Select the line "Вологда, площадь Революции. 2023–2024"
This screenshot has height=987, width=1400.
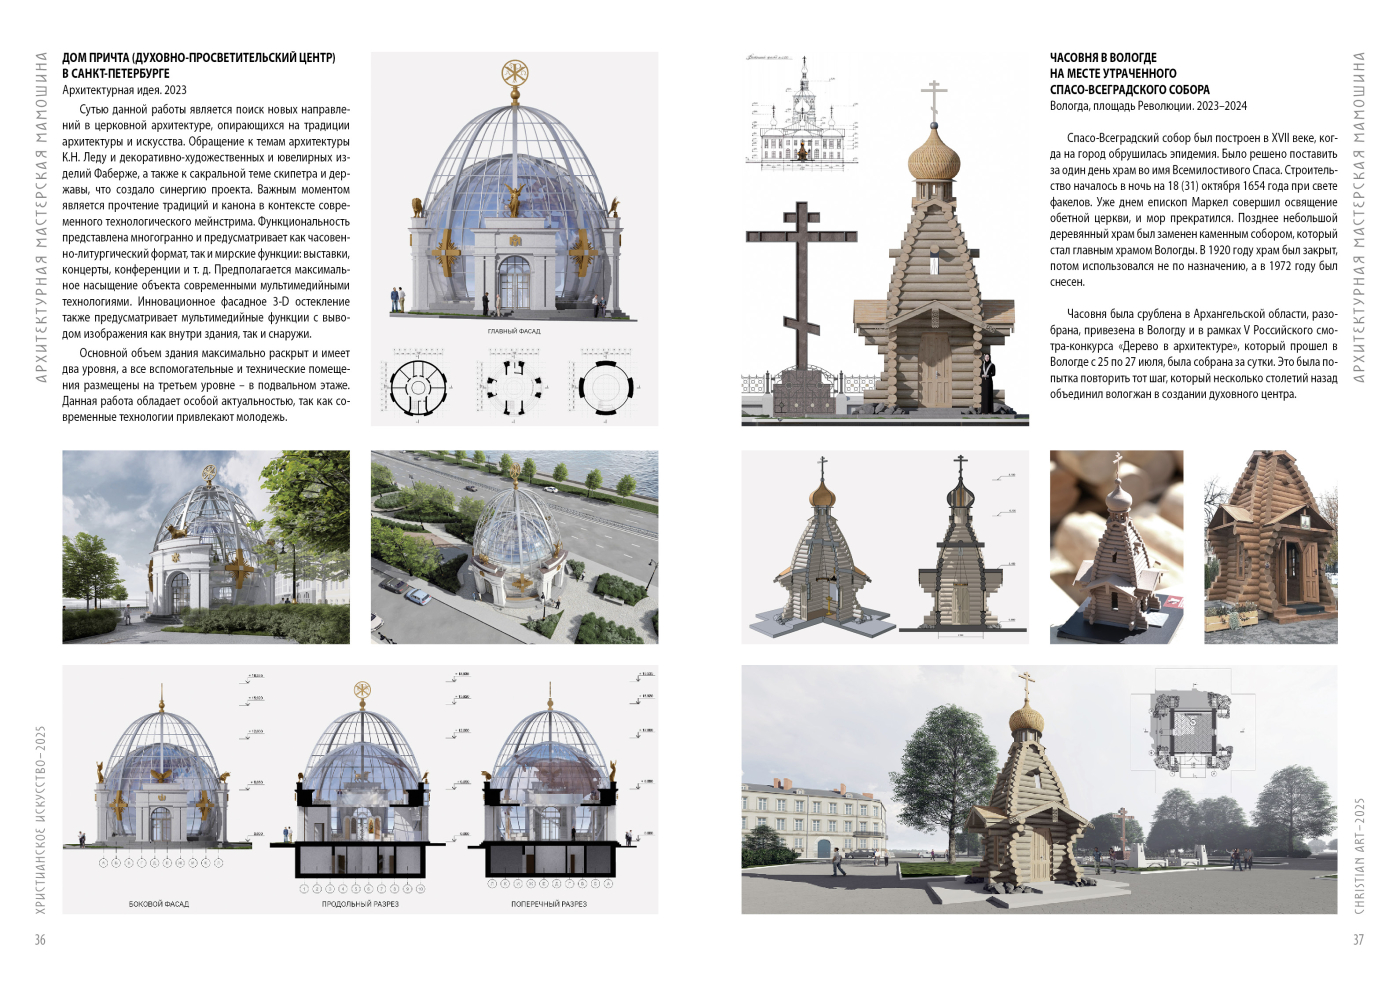(1148, 106)
